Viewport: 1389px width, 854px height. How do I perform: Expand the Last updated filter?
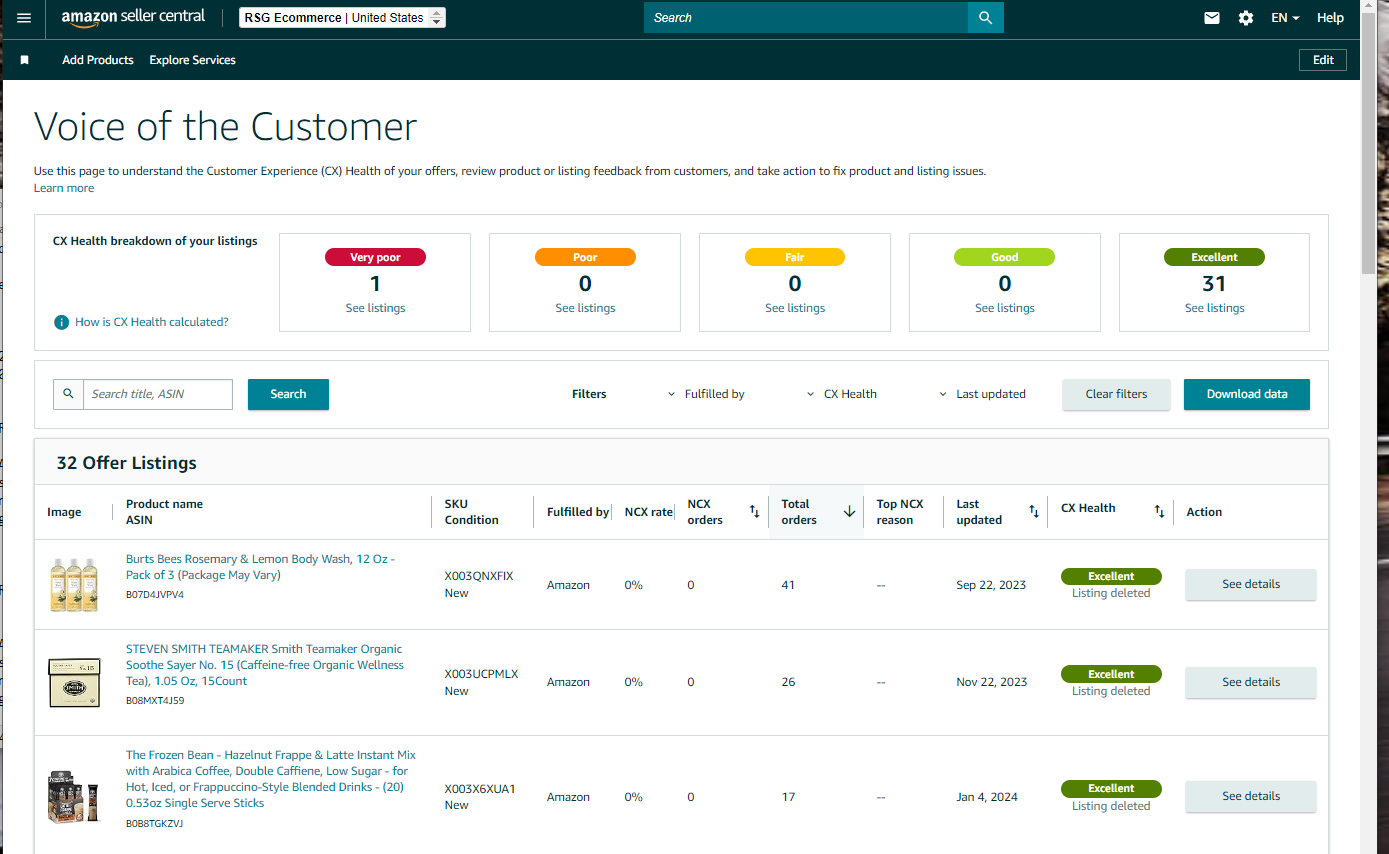click(982, 394)
